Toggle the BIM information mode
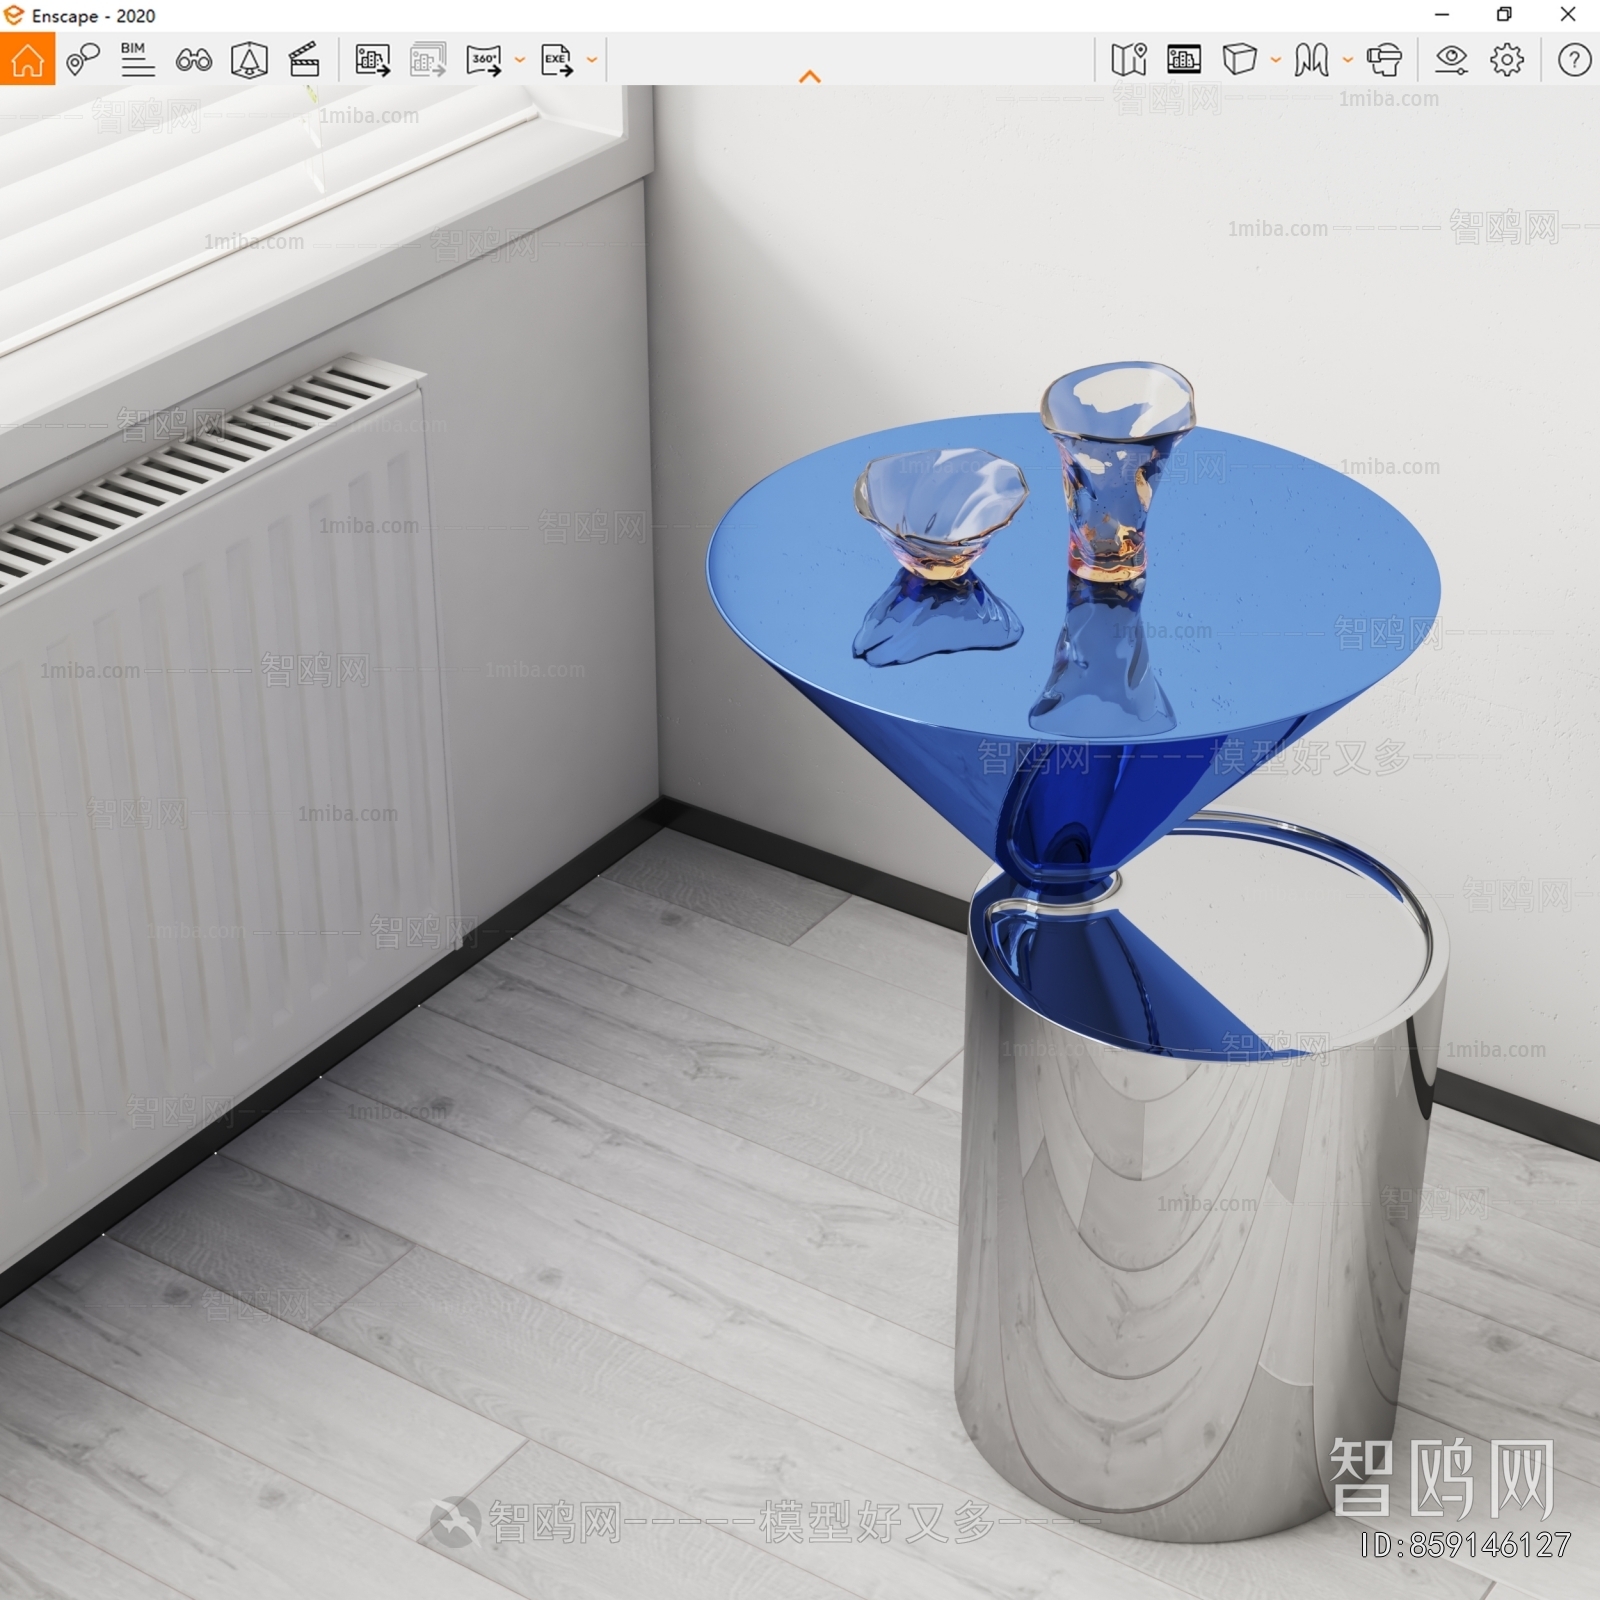 click(137, 60)
